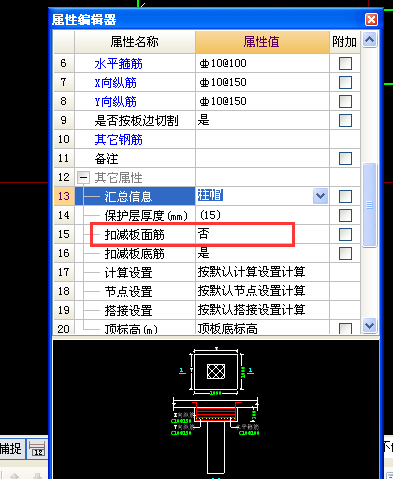
Task: Toggle checkbox for 备注 row
Action: [345, 158]
